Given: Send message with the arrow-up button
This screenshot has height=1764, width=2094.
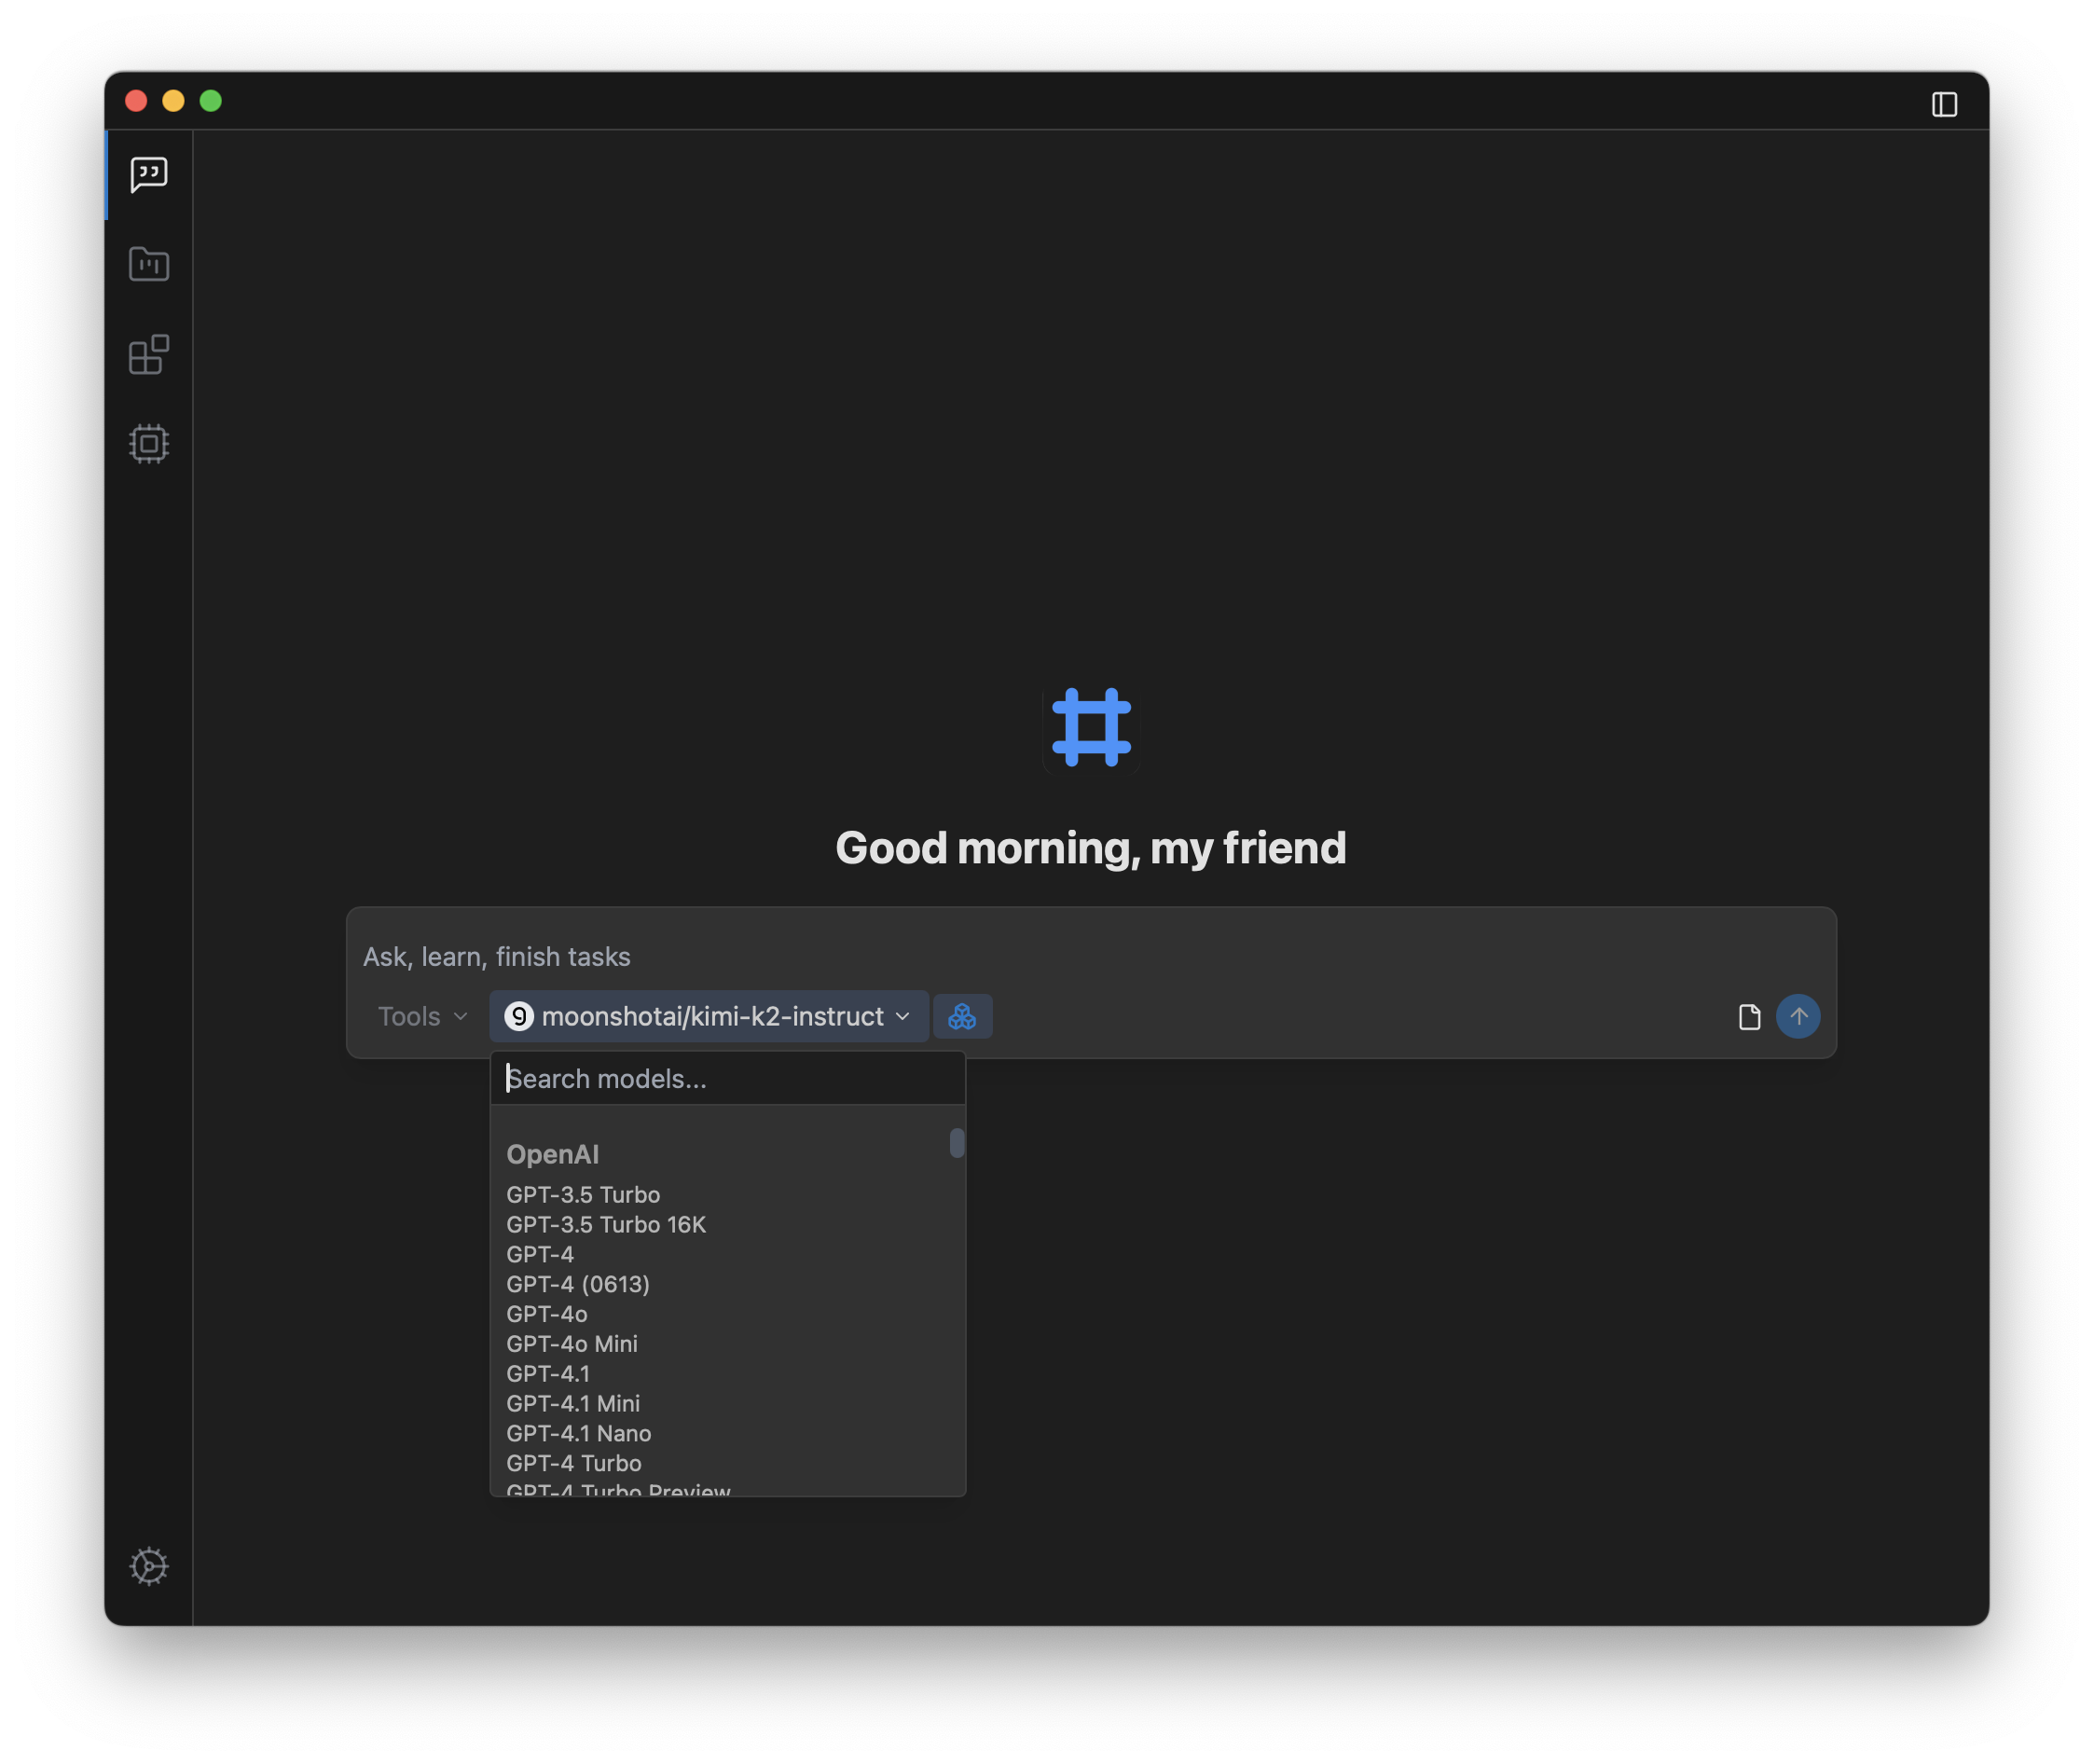Looking at the screenshot, I should 1798,1016.
